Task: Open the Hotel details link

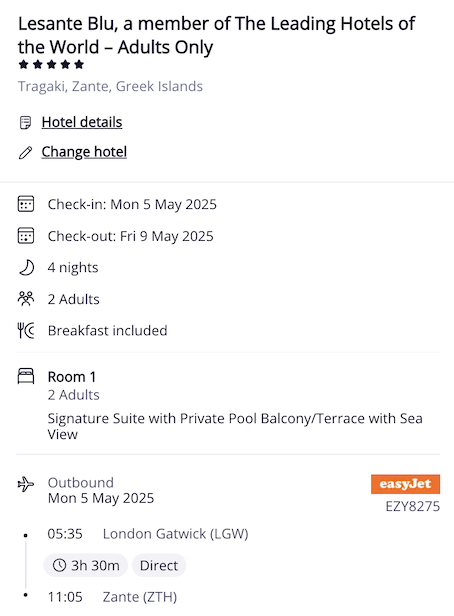Action: click(x=82, y=122)
